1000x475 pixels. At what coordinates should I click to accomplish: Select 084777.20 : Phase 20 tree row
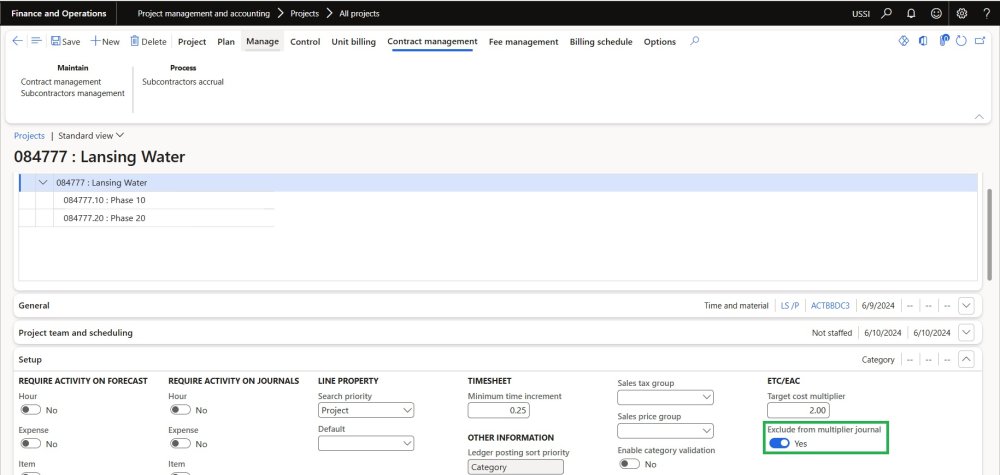click(x=104, y=218)
